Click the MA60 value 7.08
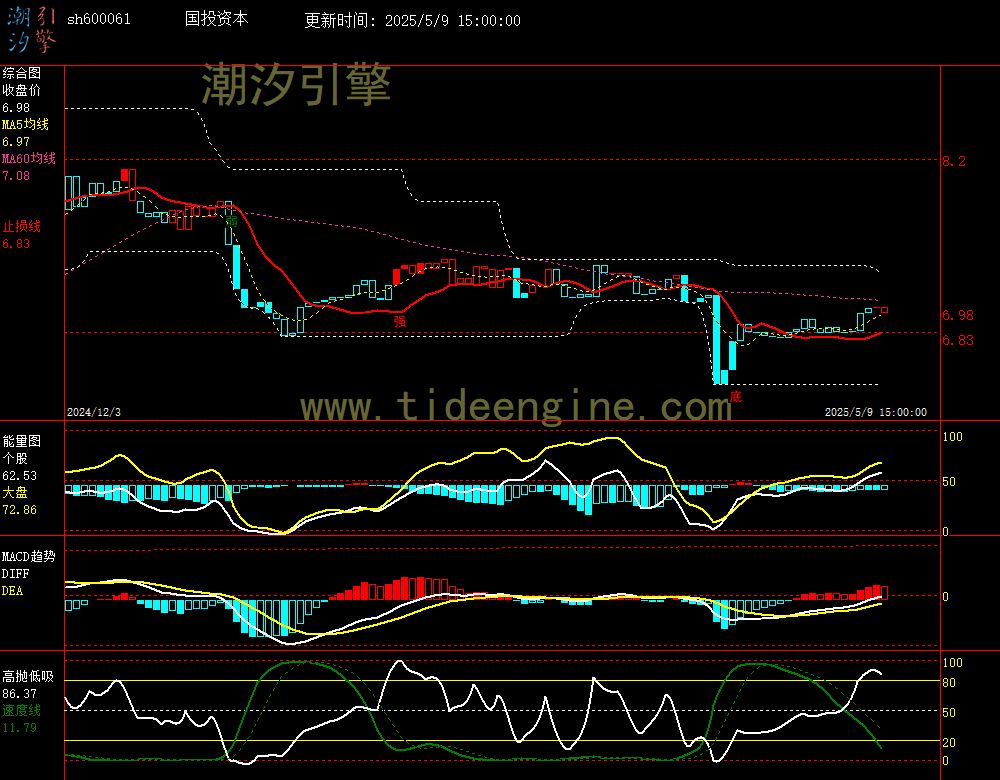The width and height of the screenshot is (1000, 780). tap(16, 175)
